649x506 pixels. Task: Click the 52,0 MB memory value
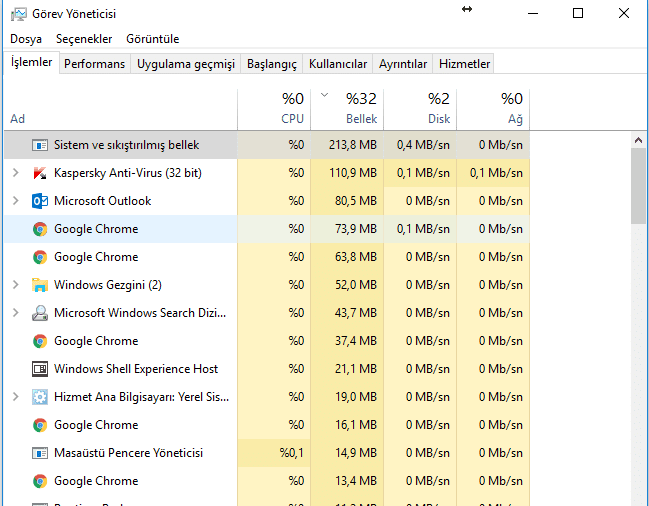pyautogui.click(x=356, y=285)
